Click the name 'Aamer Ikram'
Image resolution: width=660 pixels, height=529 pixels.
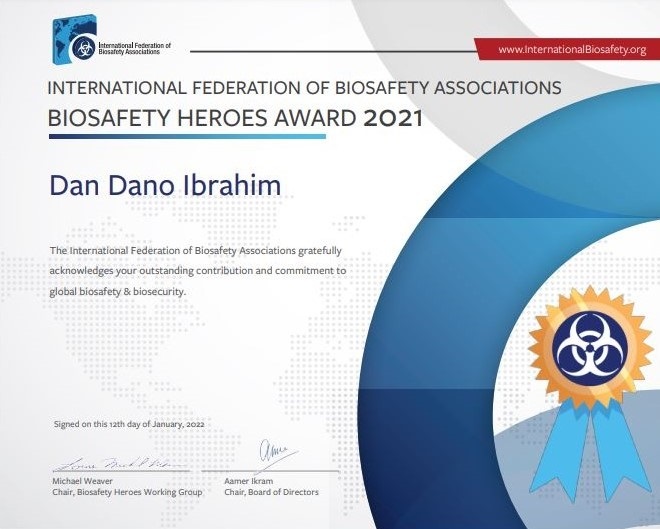pos(249,481)
